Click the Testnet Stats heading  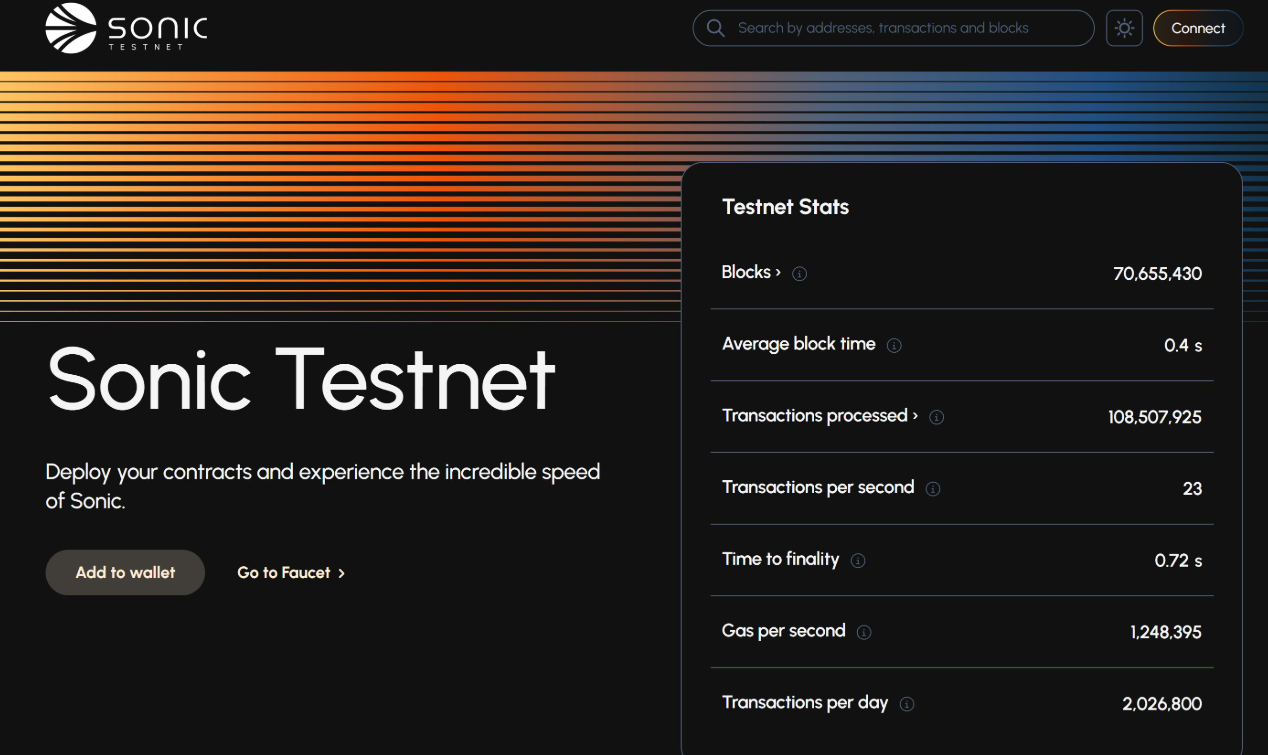(x=785, y=207)
